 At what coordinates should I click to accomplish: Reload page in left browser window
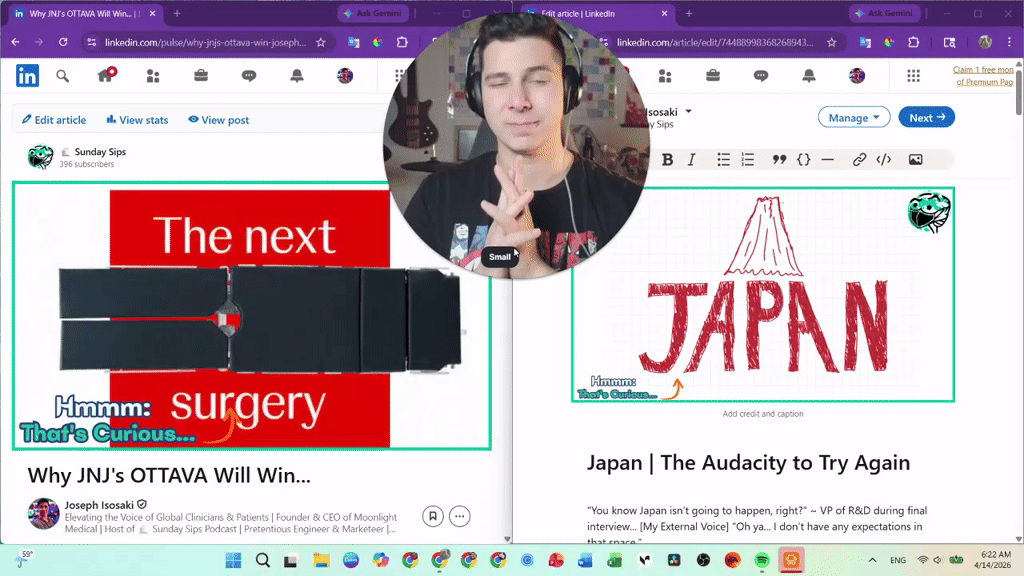(63, 42)
